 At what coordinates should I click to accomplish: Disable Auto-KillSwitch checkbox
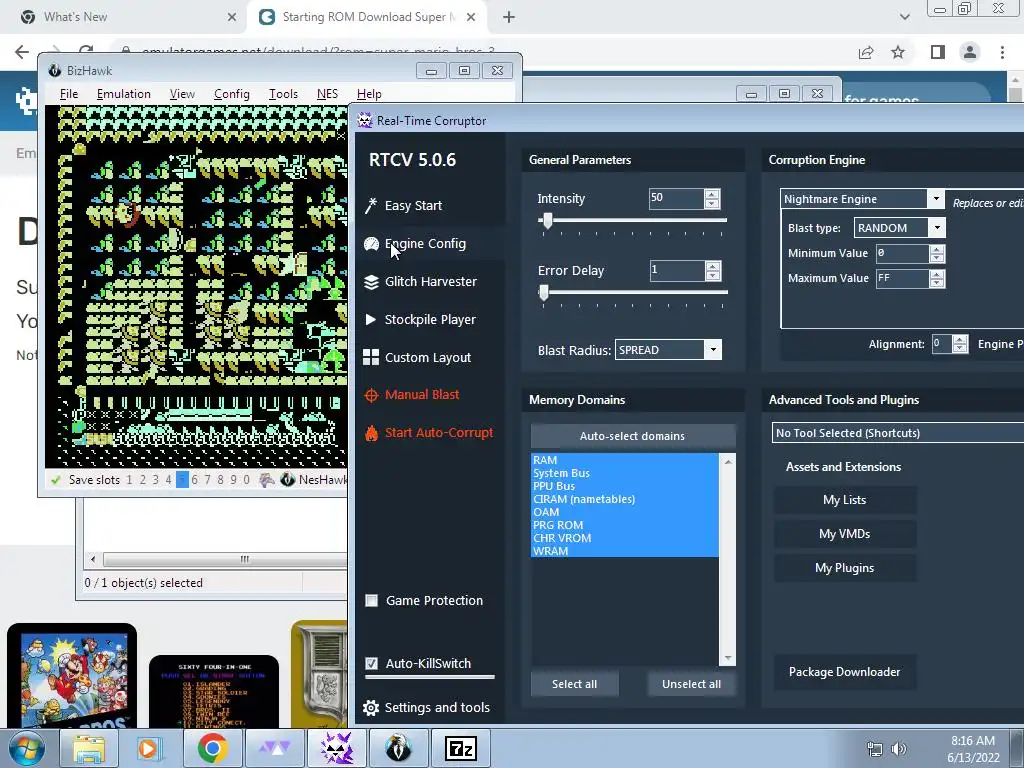(x=372, y=664)
